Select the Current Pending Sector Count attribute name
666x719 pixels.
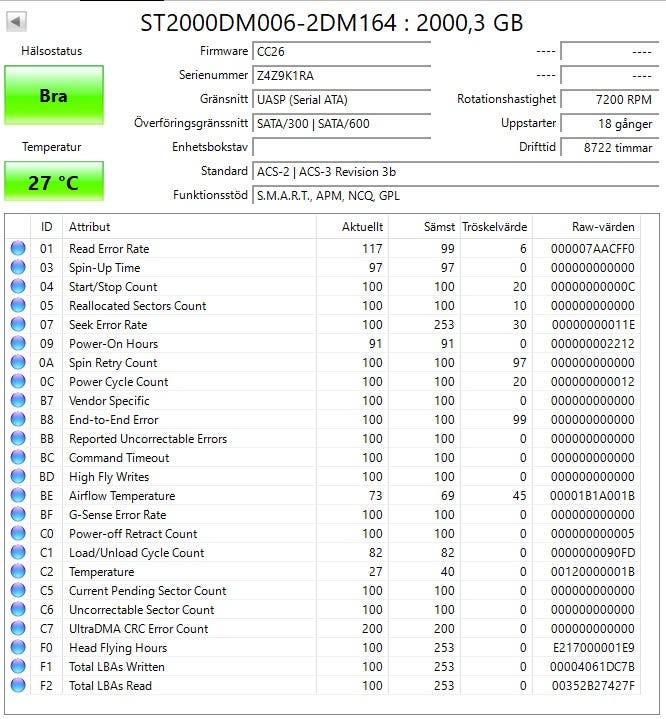[x=148, y=591]
